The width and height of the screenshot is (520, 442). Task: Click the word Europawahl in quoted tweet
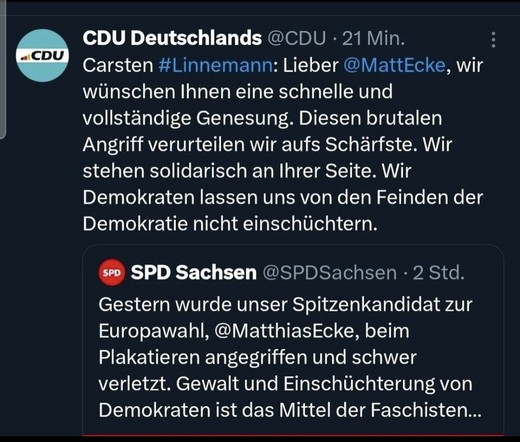tap(154, 331)
